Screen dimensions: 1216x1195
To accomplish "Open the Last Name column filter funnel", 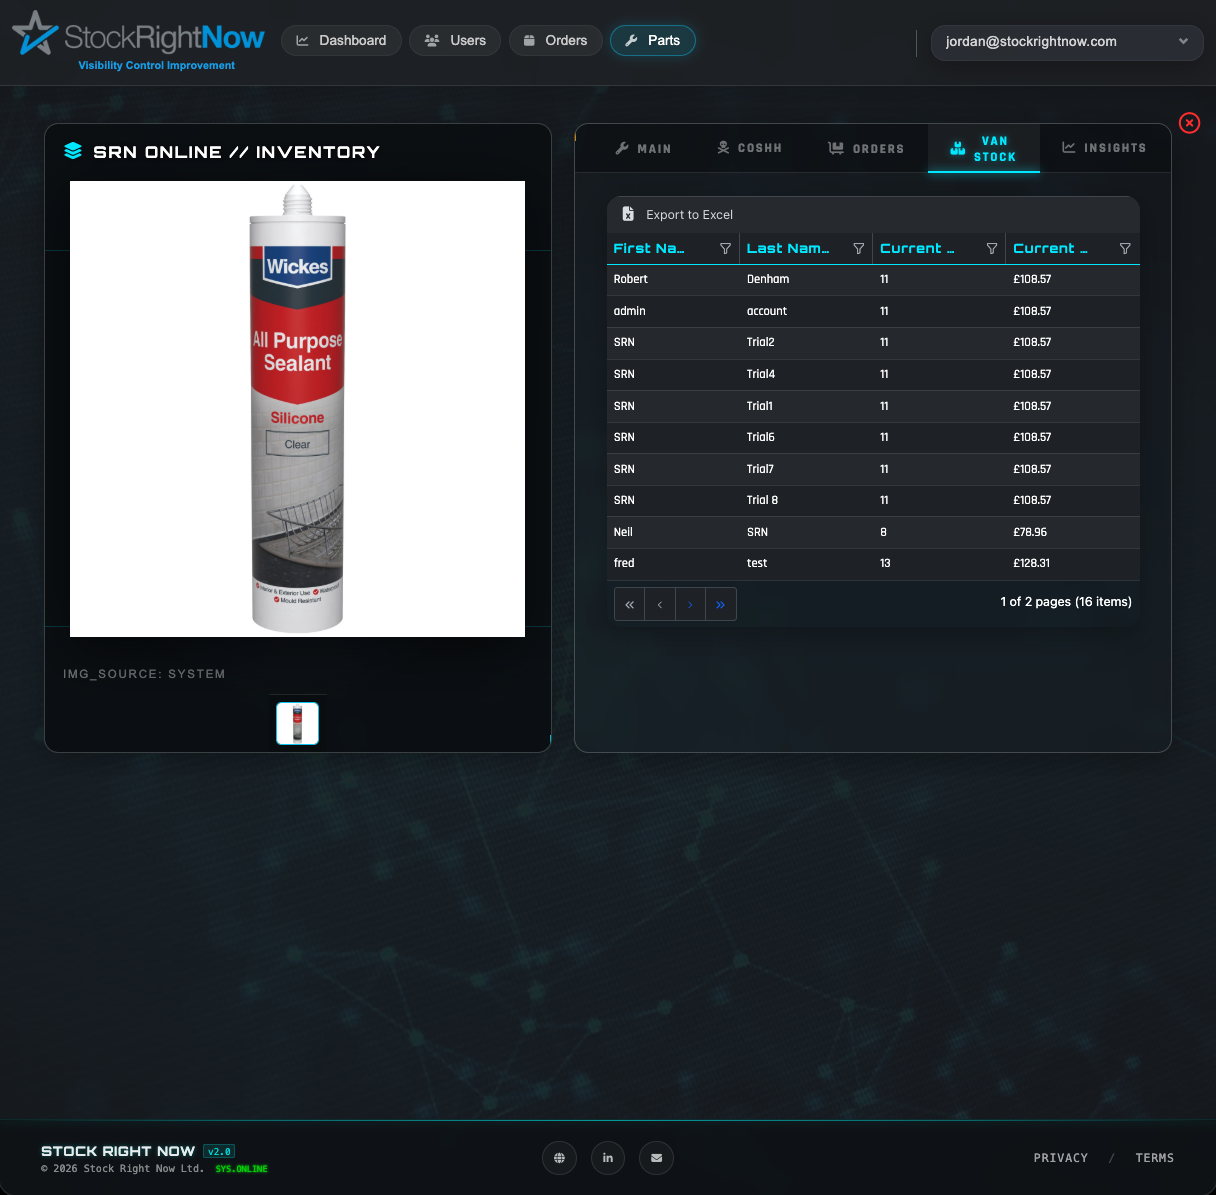I will (859, 248).
